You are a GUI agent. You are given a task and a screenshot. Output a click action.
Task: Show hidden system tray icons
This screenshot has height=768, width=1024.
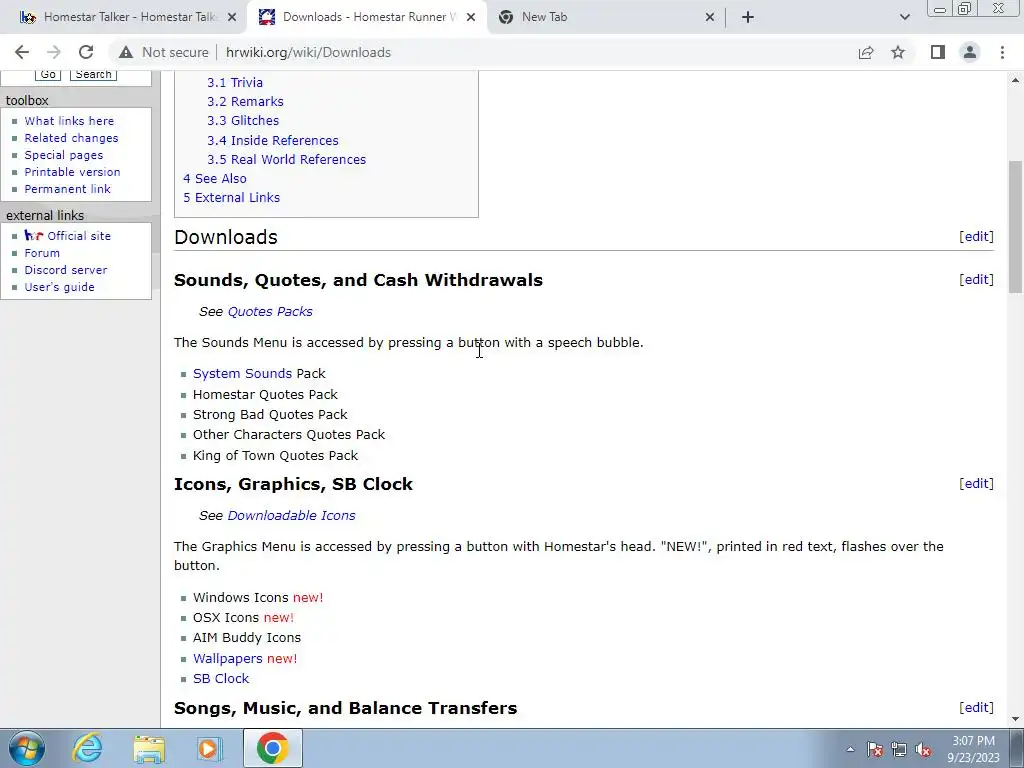850,749
